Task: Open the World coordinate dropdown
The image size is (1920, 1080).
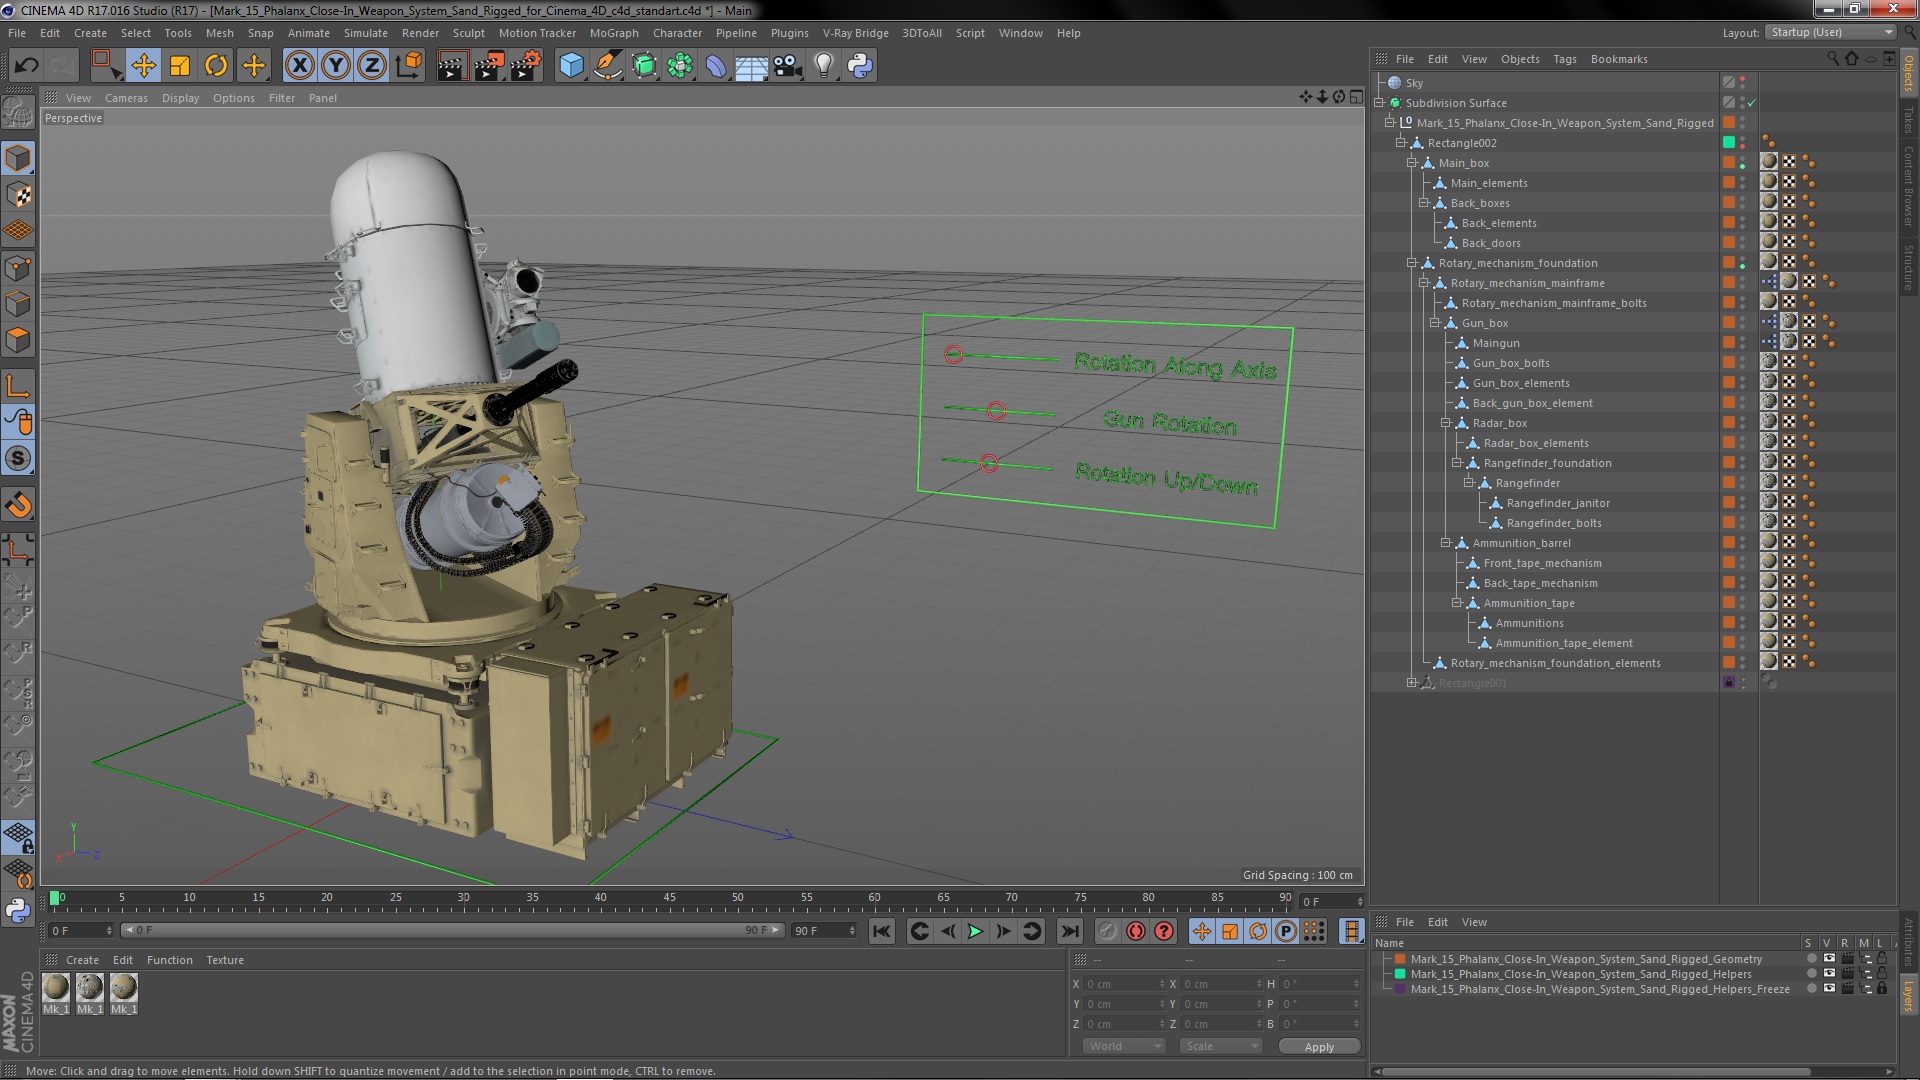Action: click(x=1124, y=1046)
